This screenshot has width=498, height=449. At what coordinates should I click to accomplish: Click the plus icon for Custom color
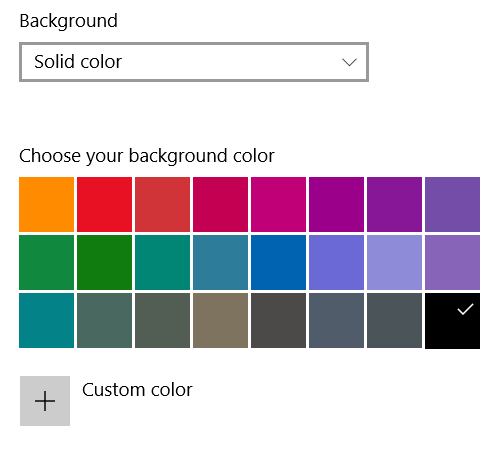45,401
